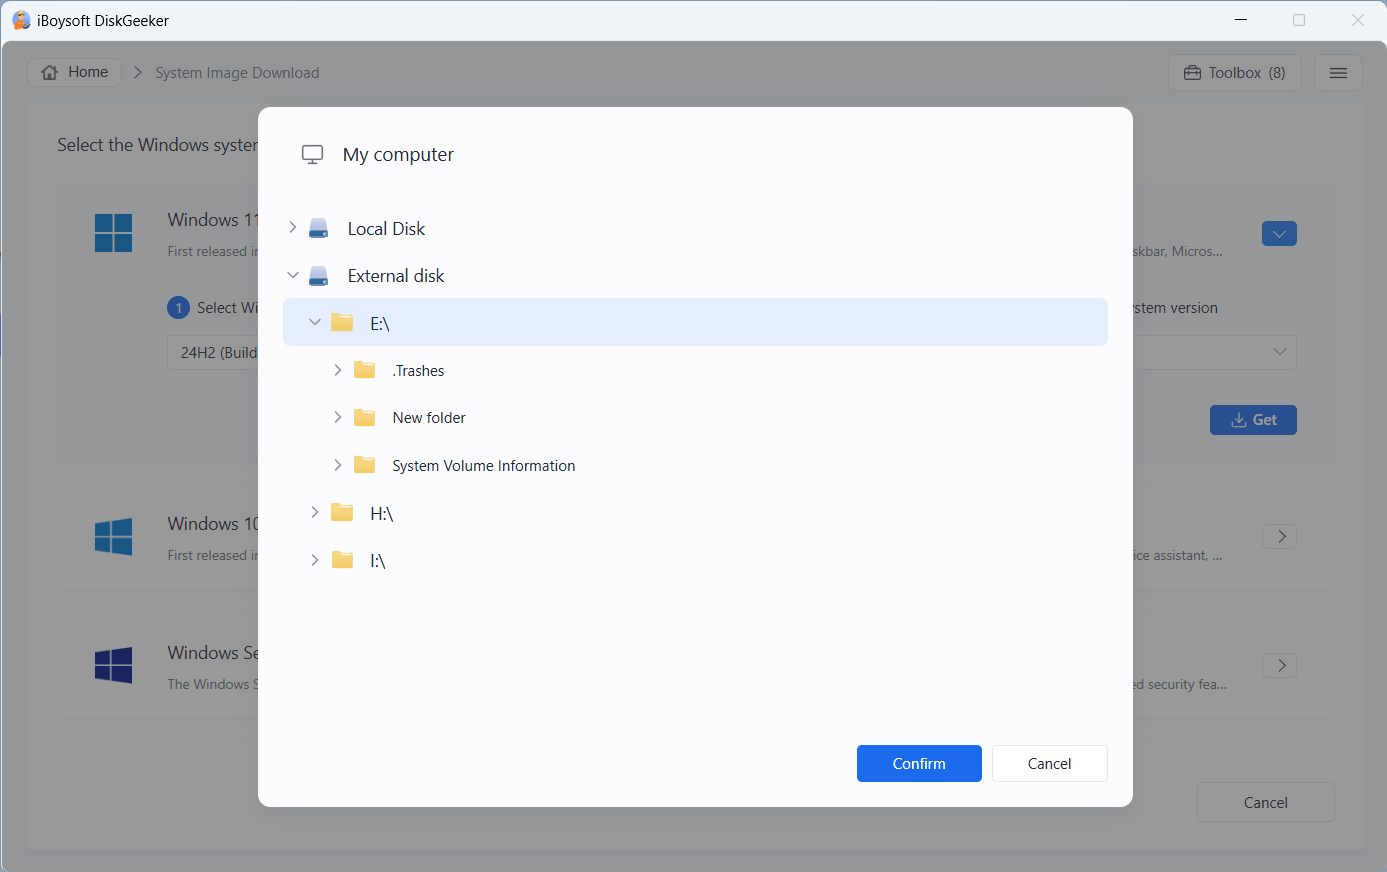Expand System Volume Information folder
The height and width of the screenshot is (872, 1387).
(x=337, y=465)
